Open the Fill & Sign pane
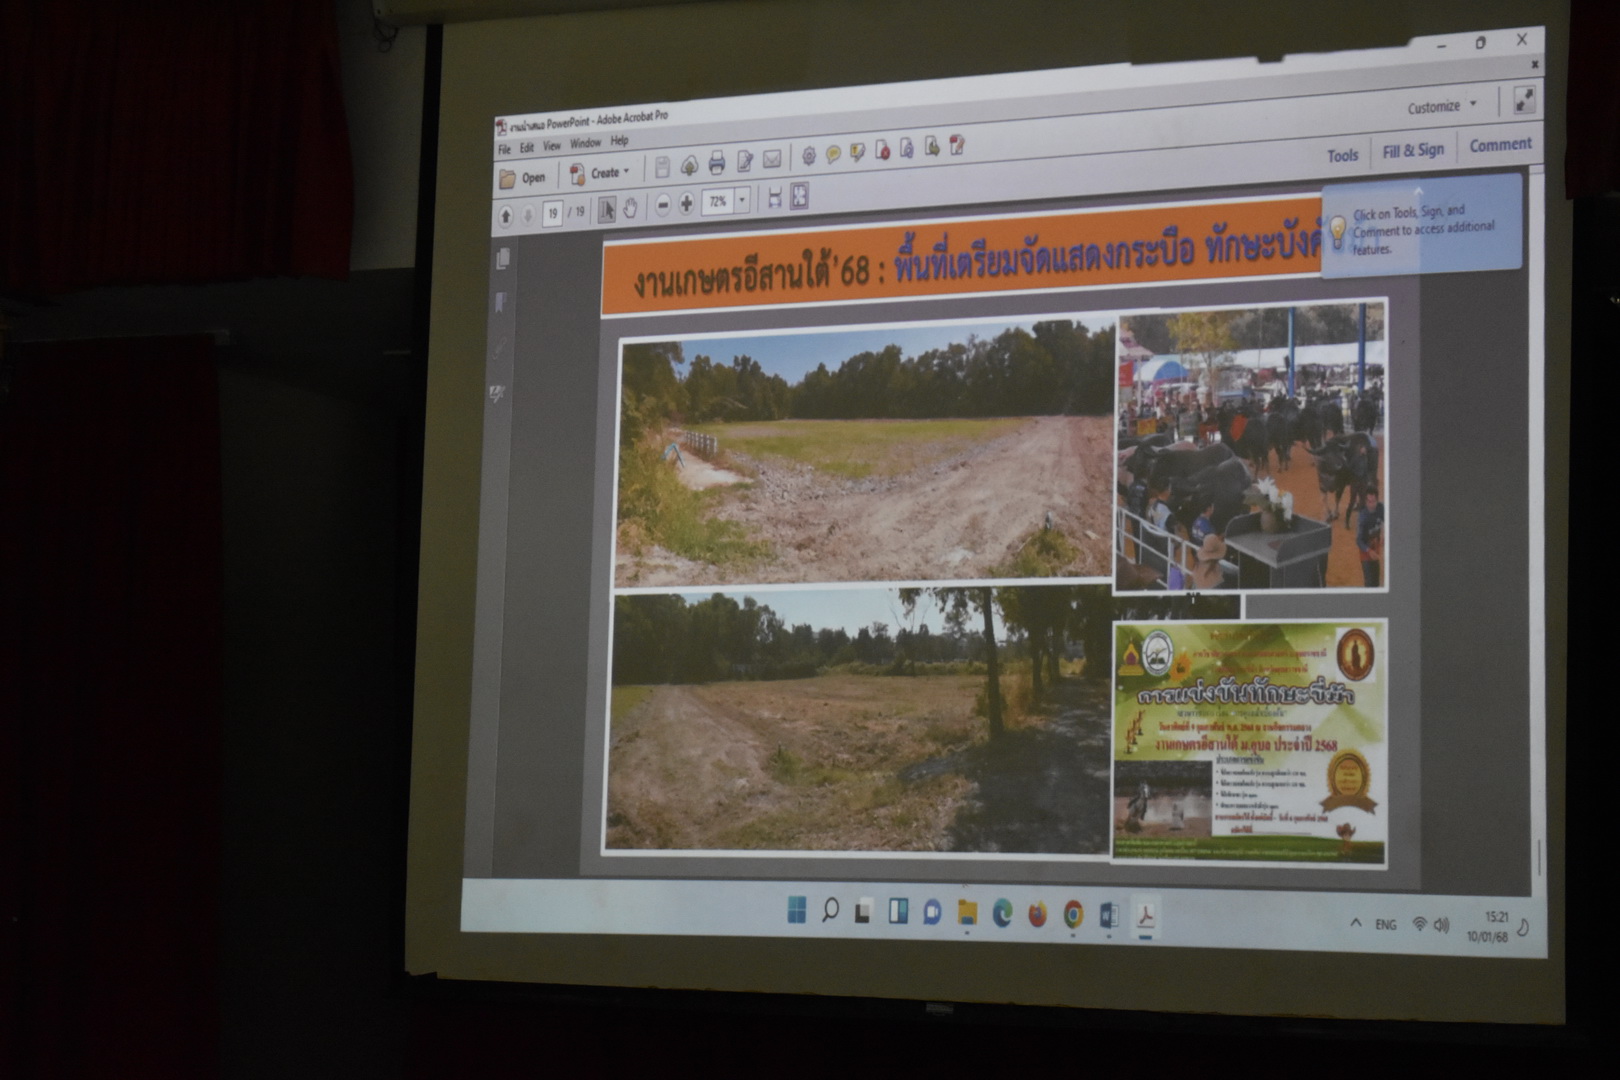 pyautogui.click(x=1412, y=150)
